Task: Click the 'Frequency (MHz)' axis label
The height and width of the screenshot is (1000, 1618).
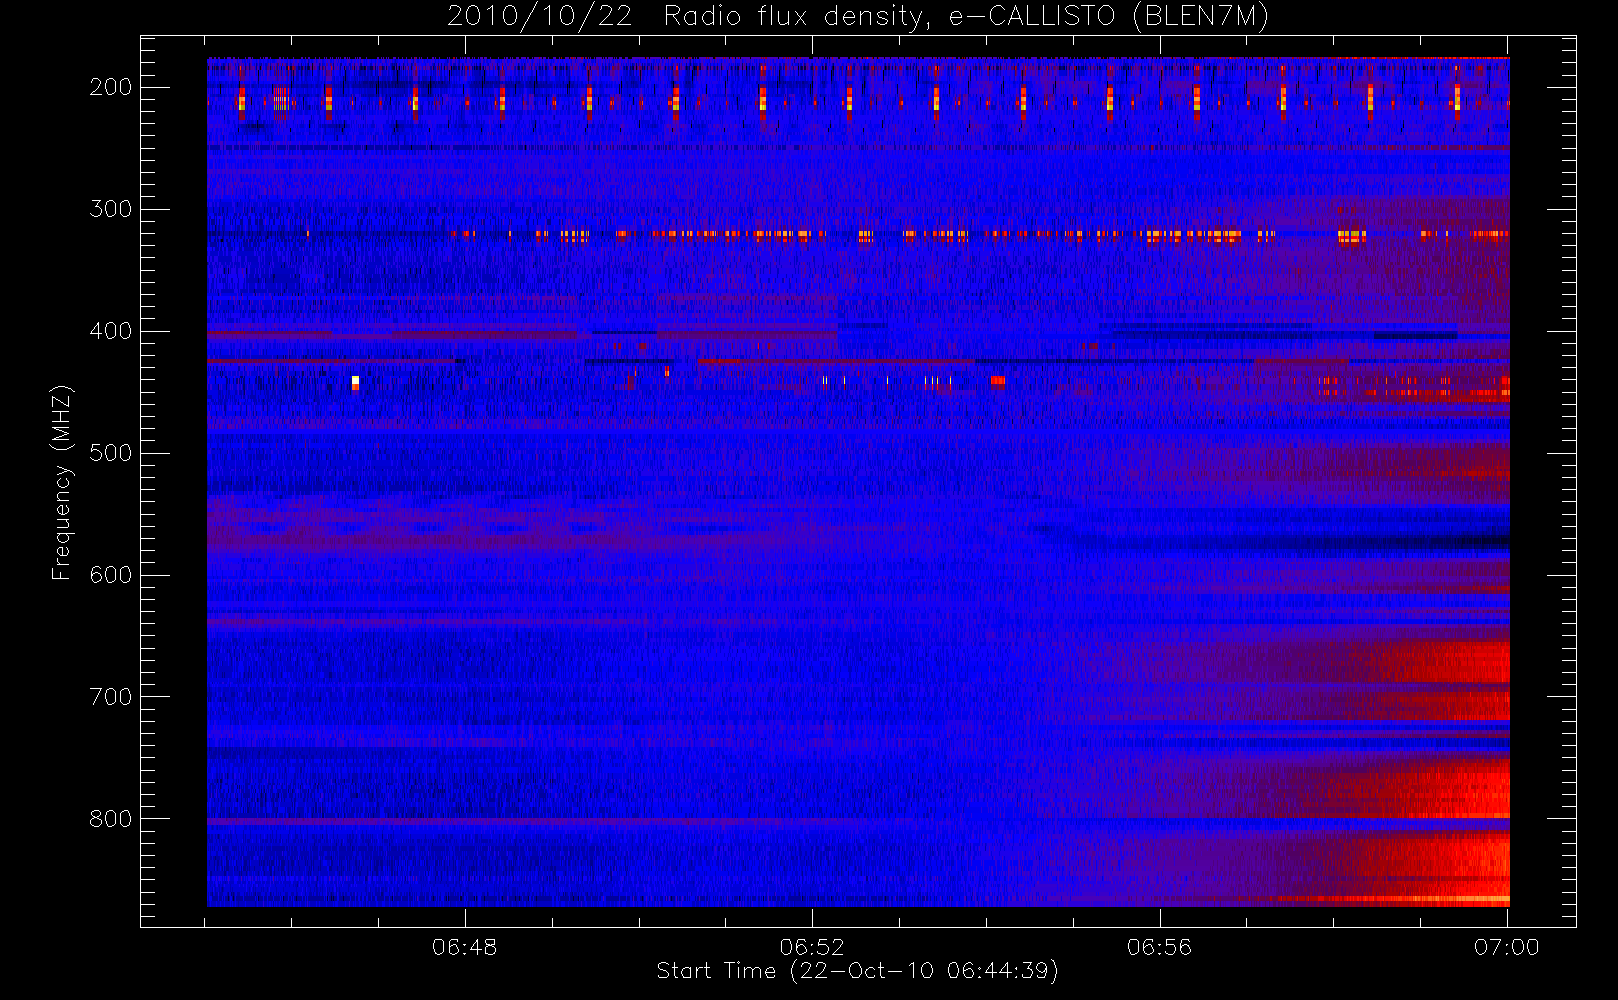Action: (x=62, y=482)
